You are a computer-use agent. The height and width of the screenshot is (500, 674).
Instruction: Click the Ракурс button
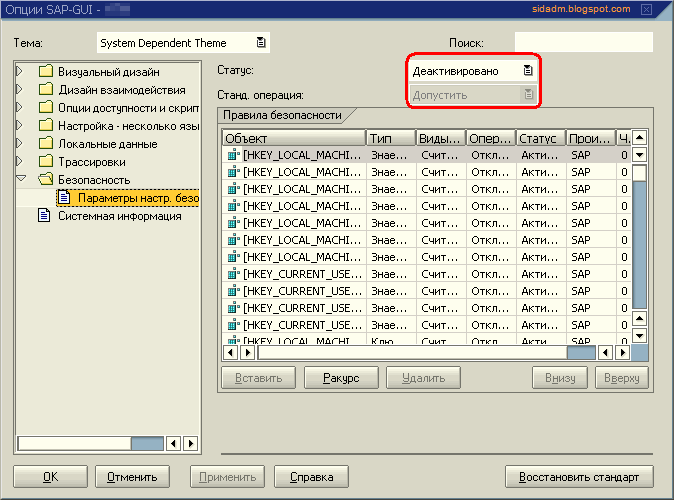pos(341,378)
